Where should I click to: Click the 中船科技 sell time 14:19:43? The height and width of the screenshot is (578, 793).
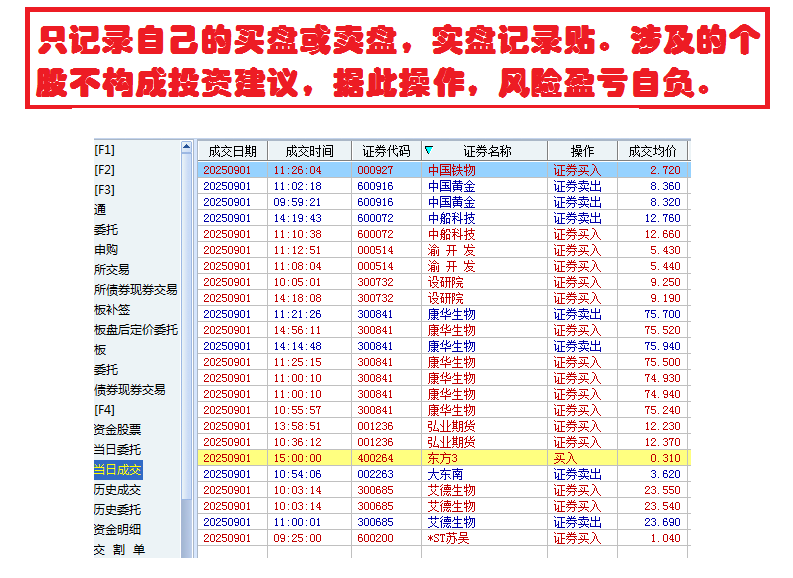coord(297,218)
